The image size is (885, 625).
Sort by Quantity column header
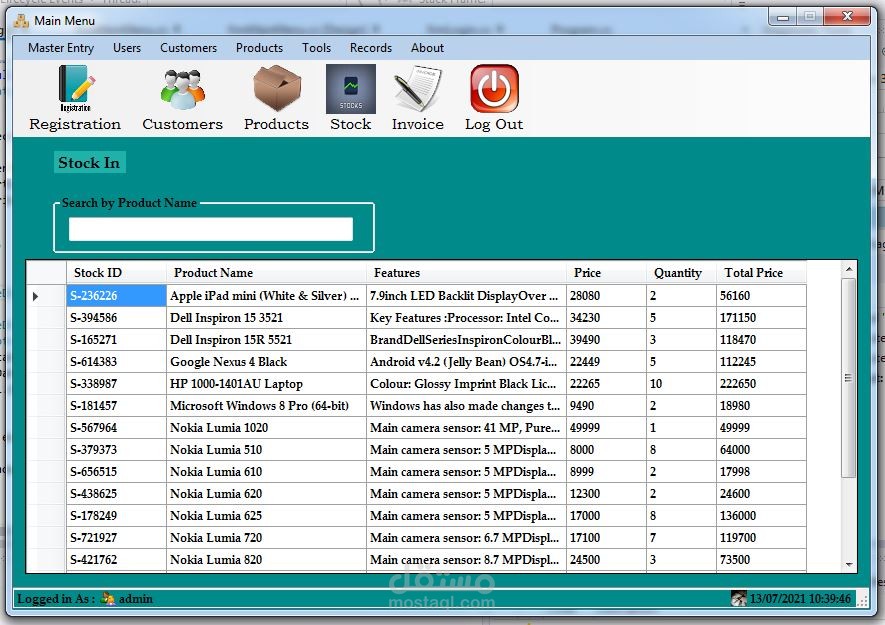681,273
